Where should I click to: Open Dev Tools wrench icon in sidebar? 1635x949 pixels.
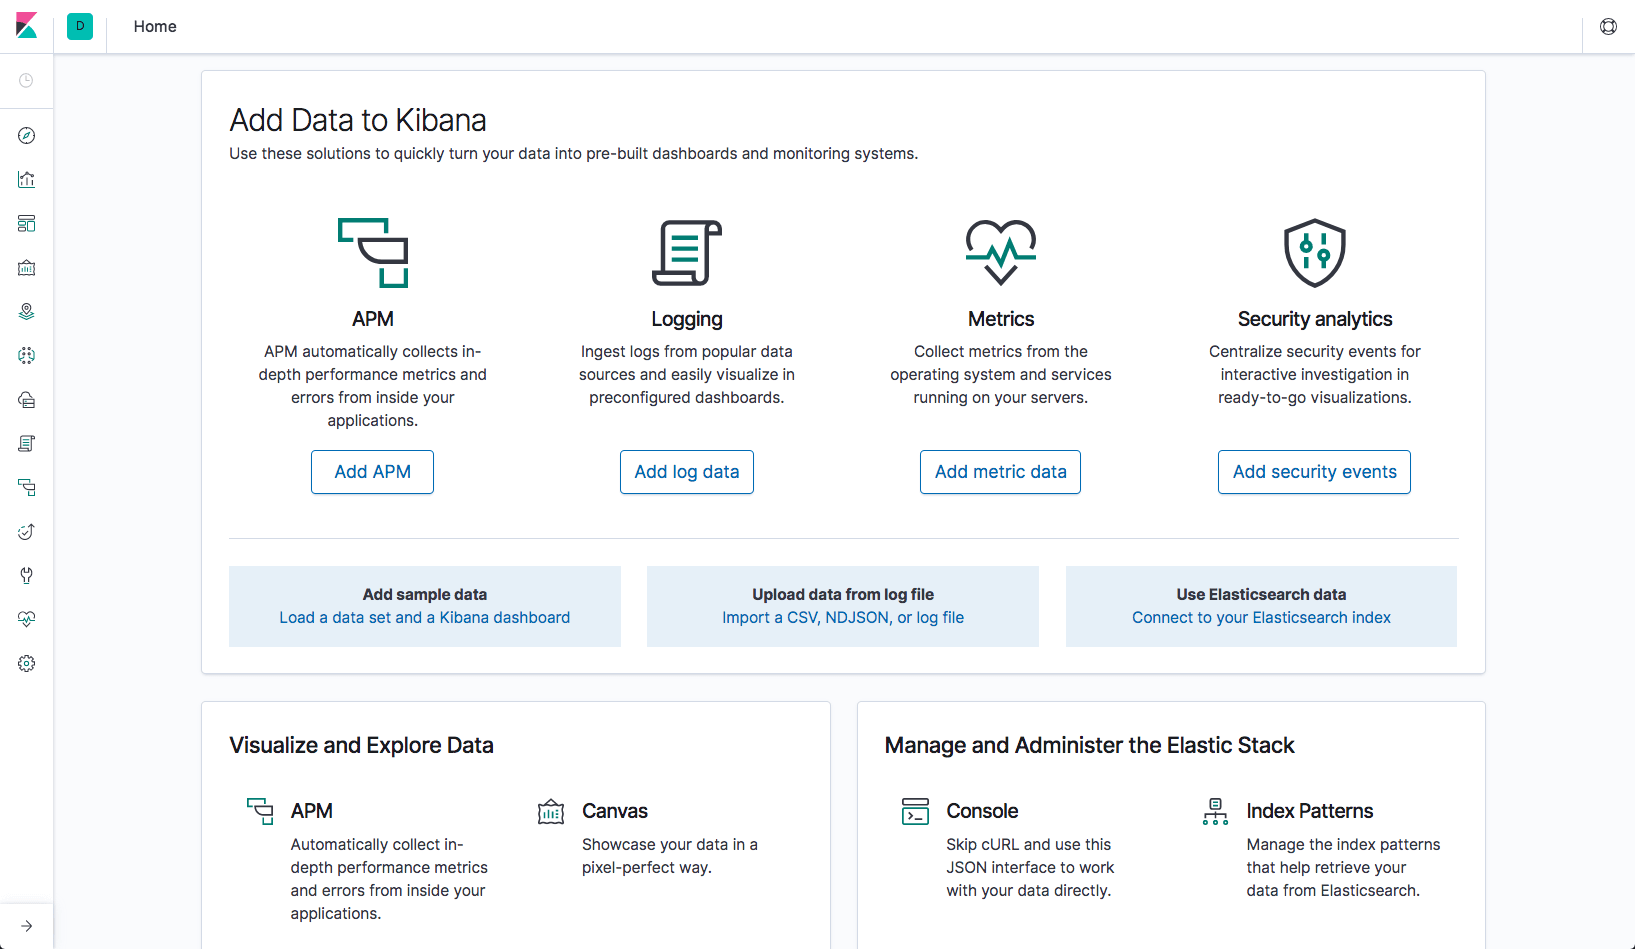coord(27,576)
